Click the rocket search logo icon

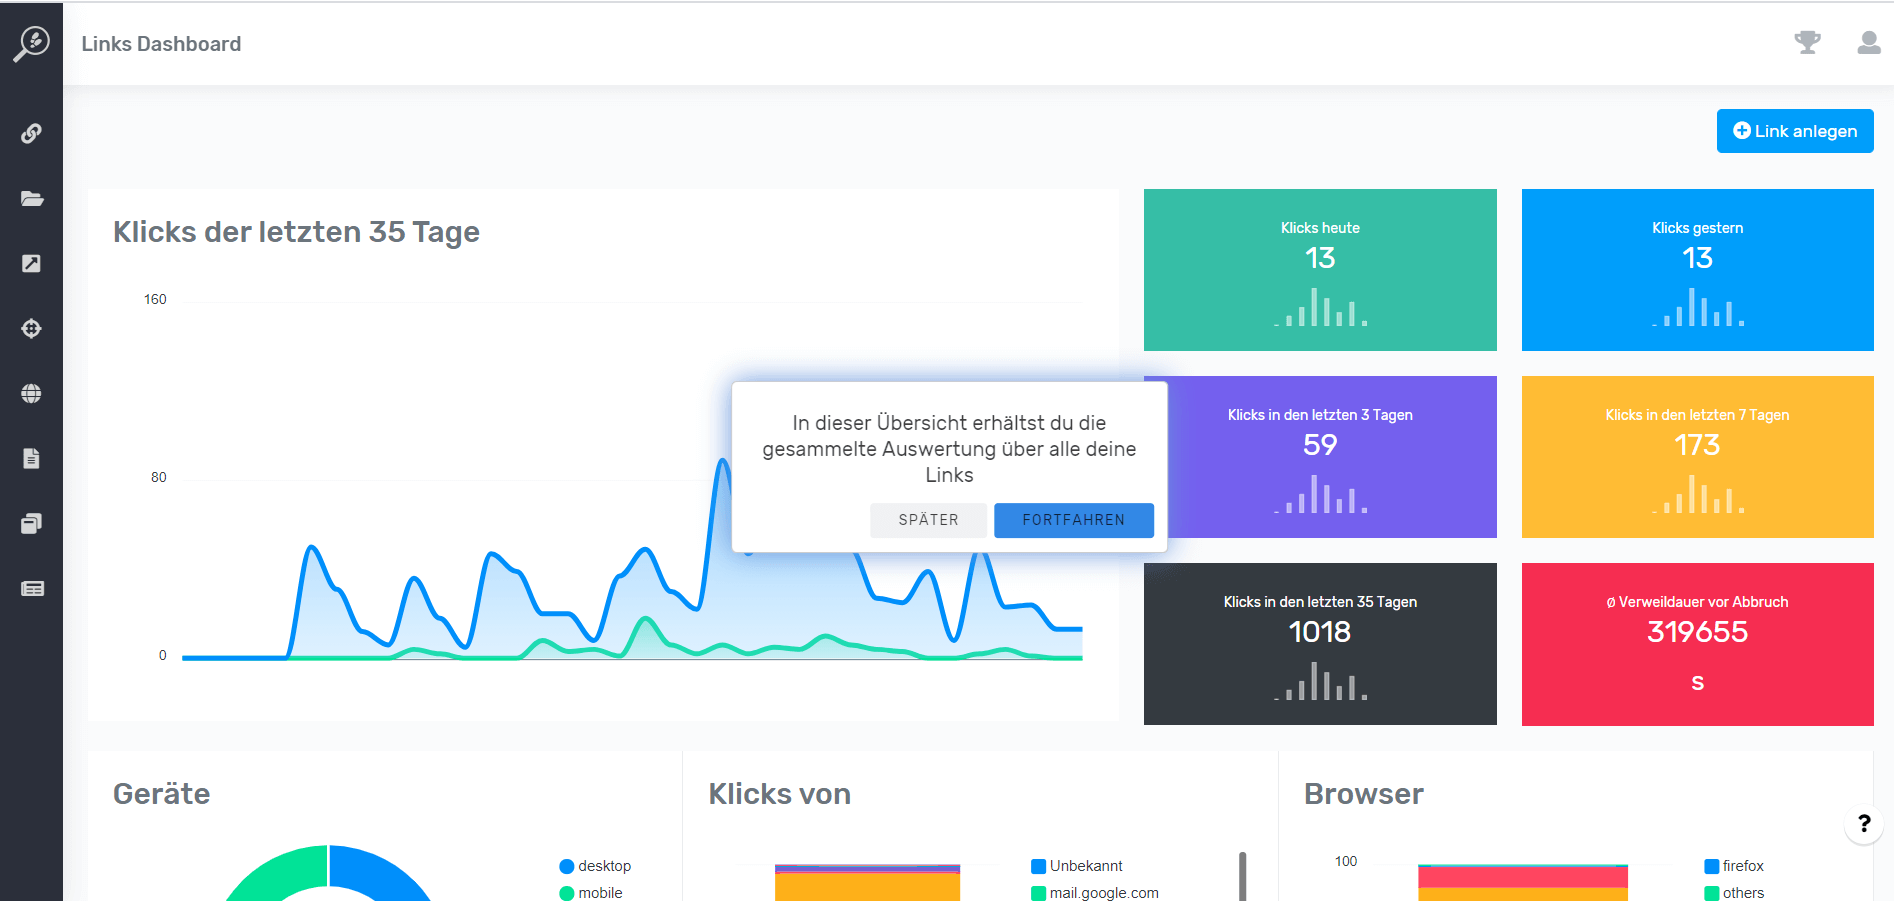tap(31, 43)
